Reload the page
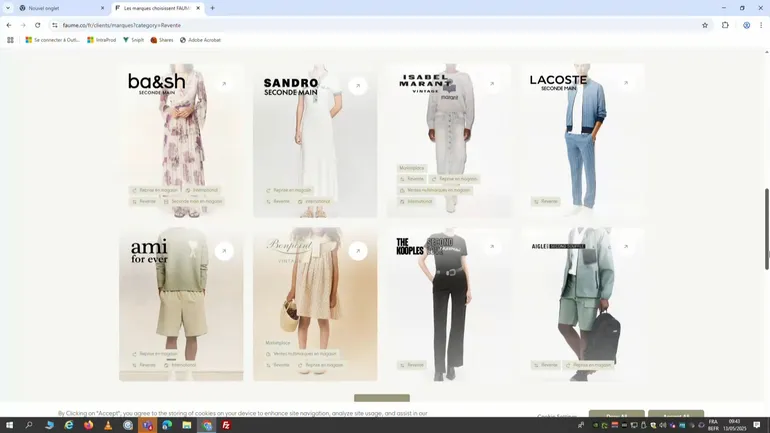 click(x=38, y=25)
